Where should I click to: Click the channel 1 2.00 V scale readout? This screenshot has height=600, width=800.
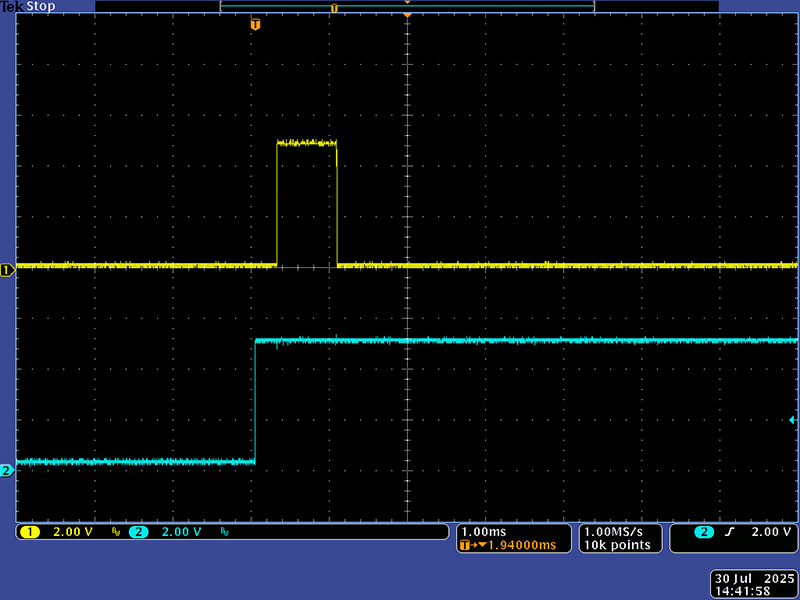[72, 532]
